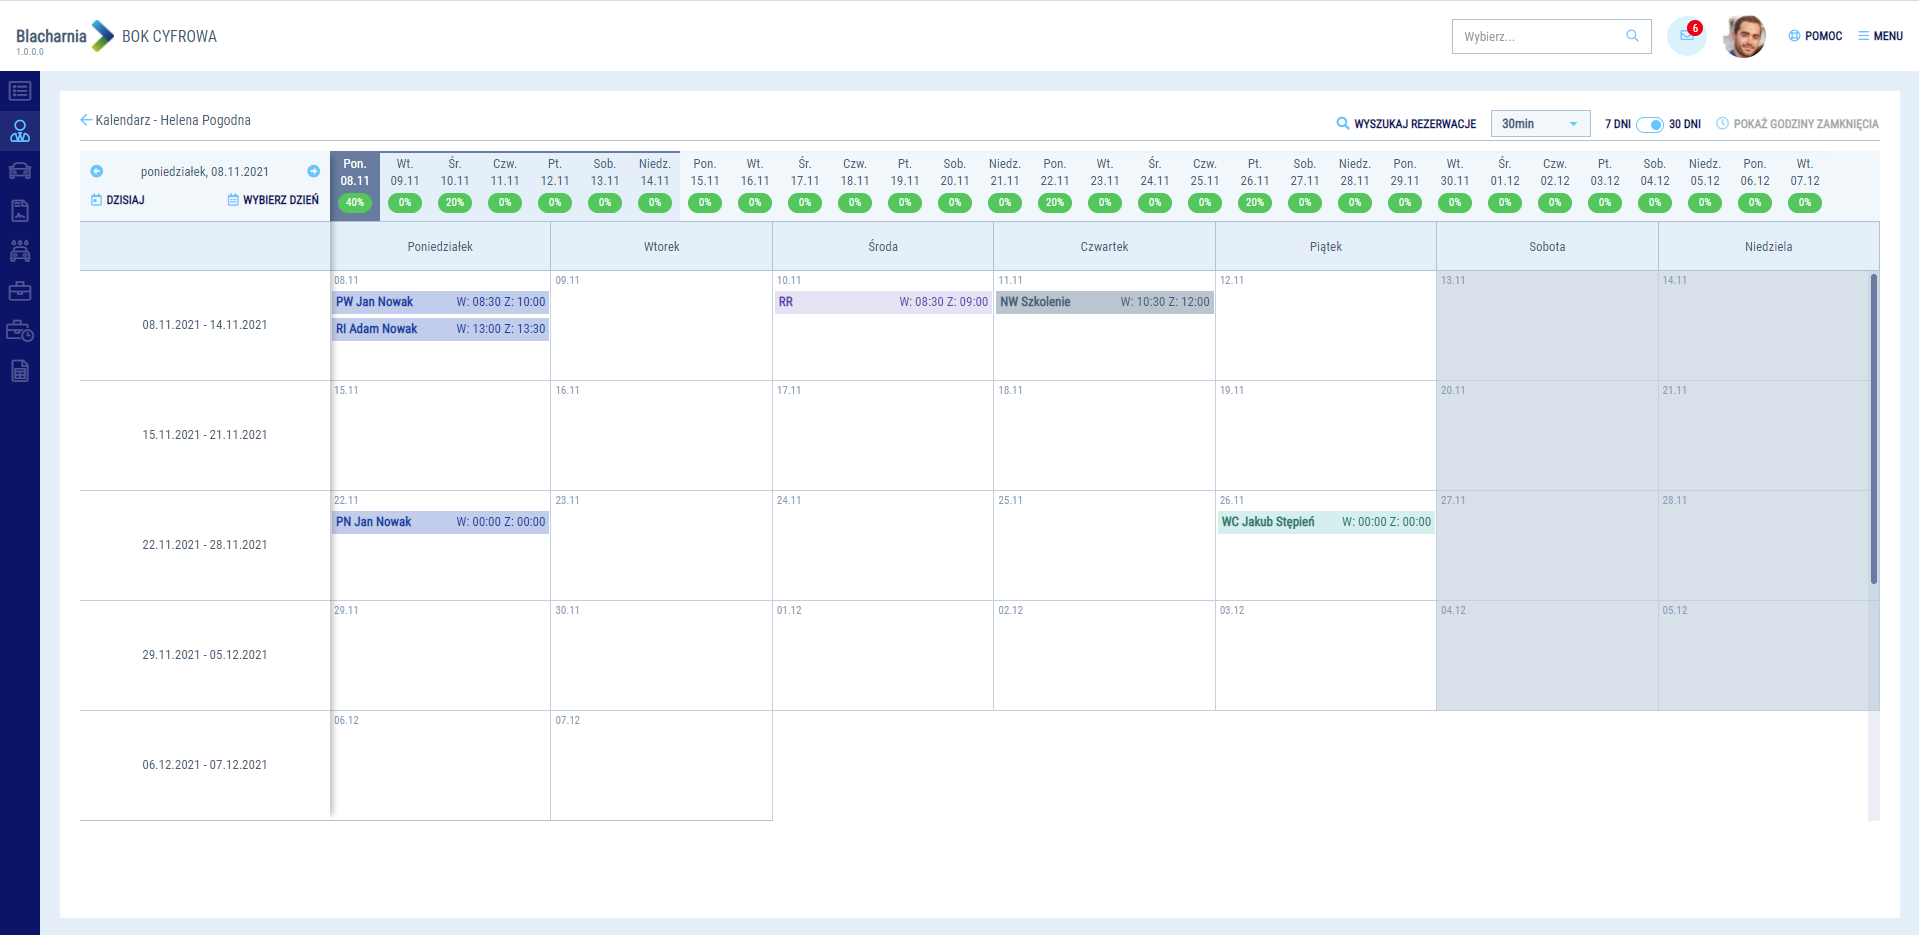Go to previous day with left arrow
Viewport: 1919px width, 935px height.
pos(97,171)
